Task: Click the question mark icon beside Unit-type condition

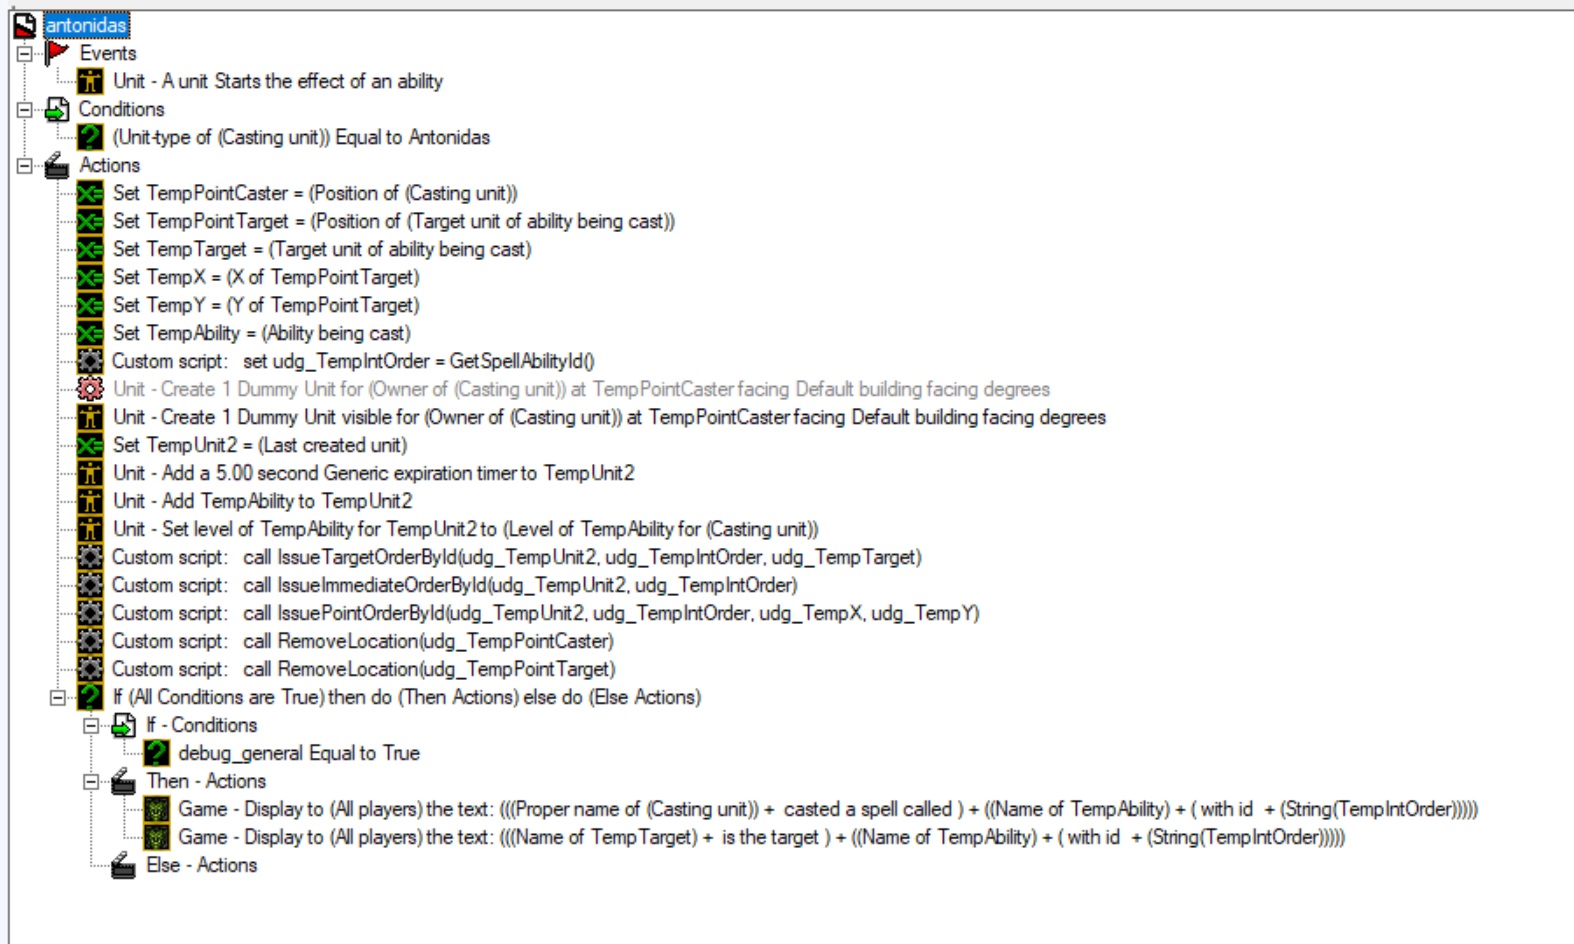Action: (90, 137)
